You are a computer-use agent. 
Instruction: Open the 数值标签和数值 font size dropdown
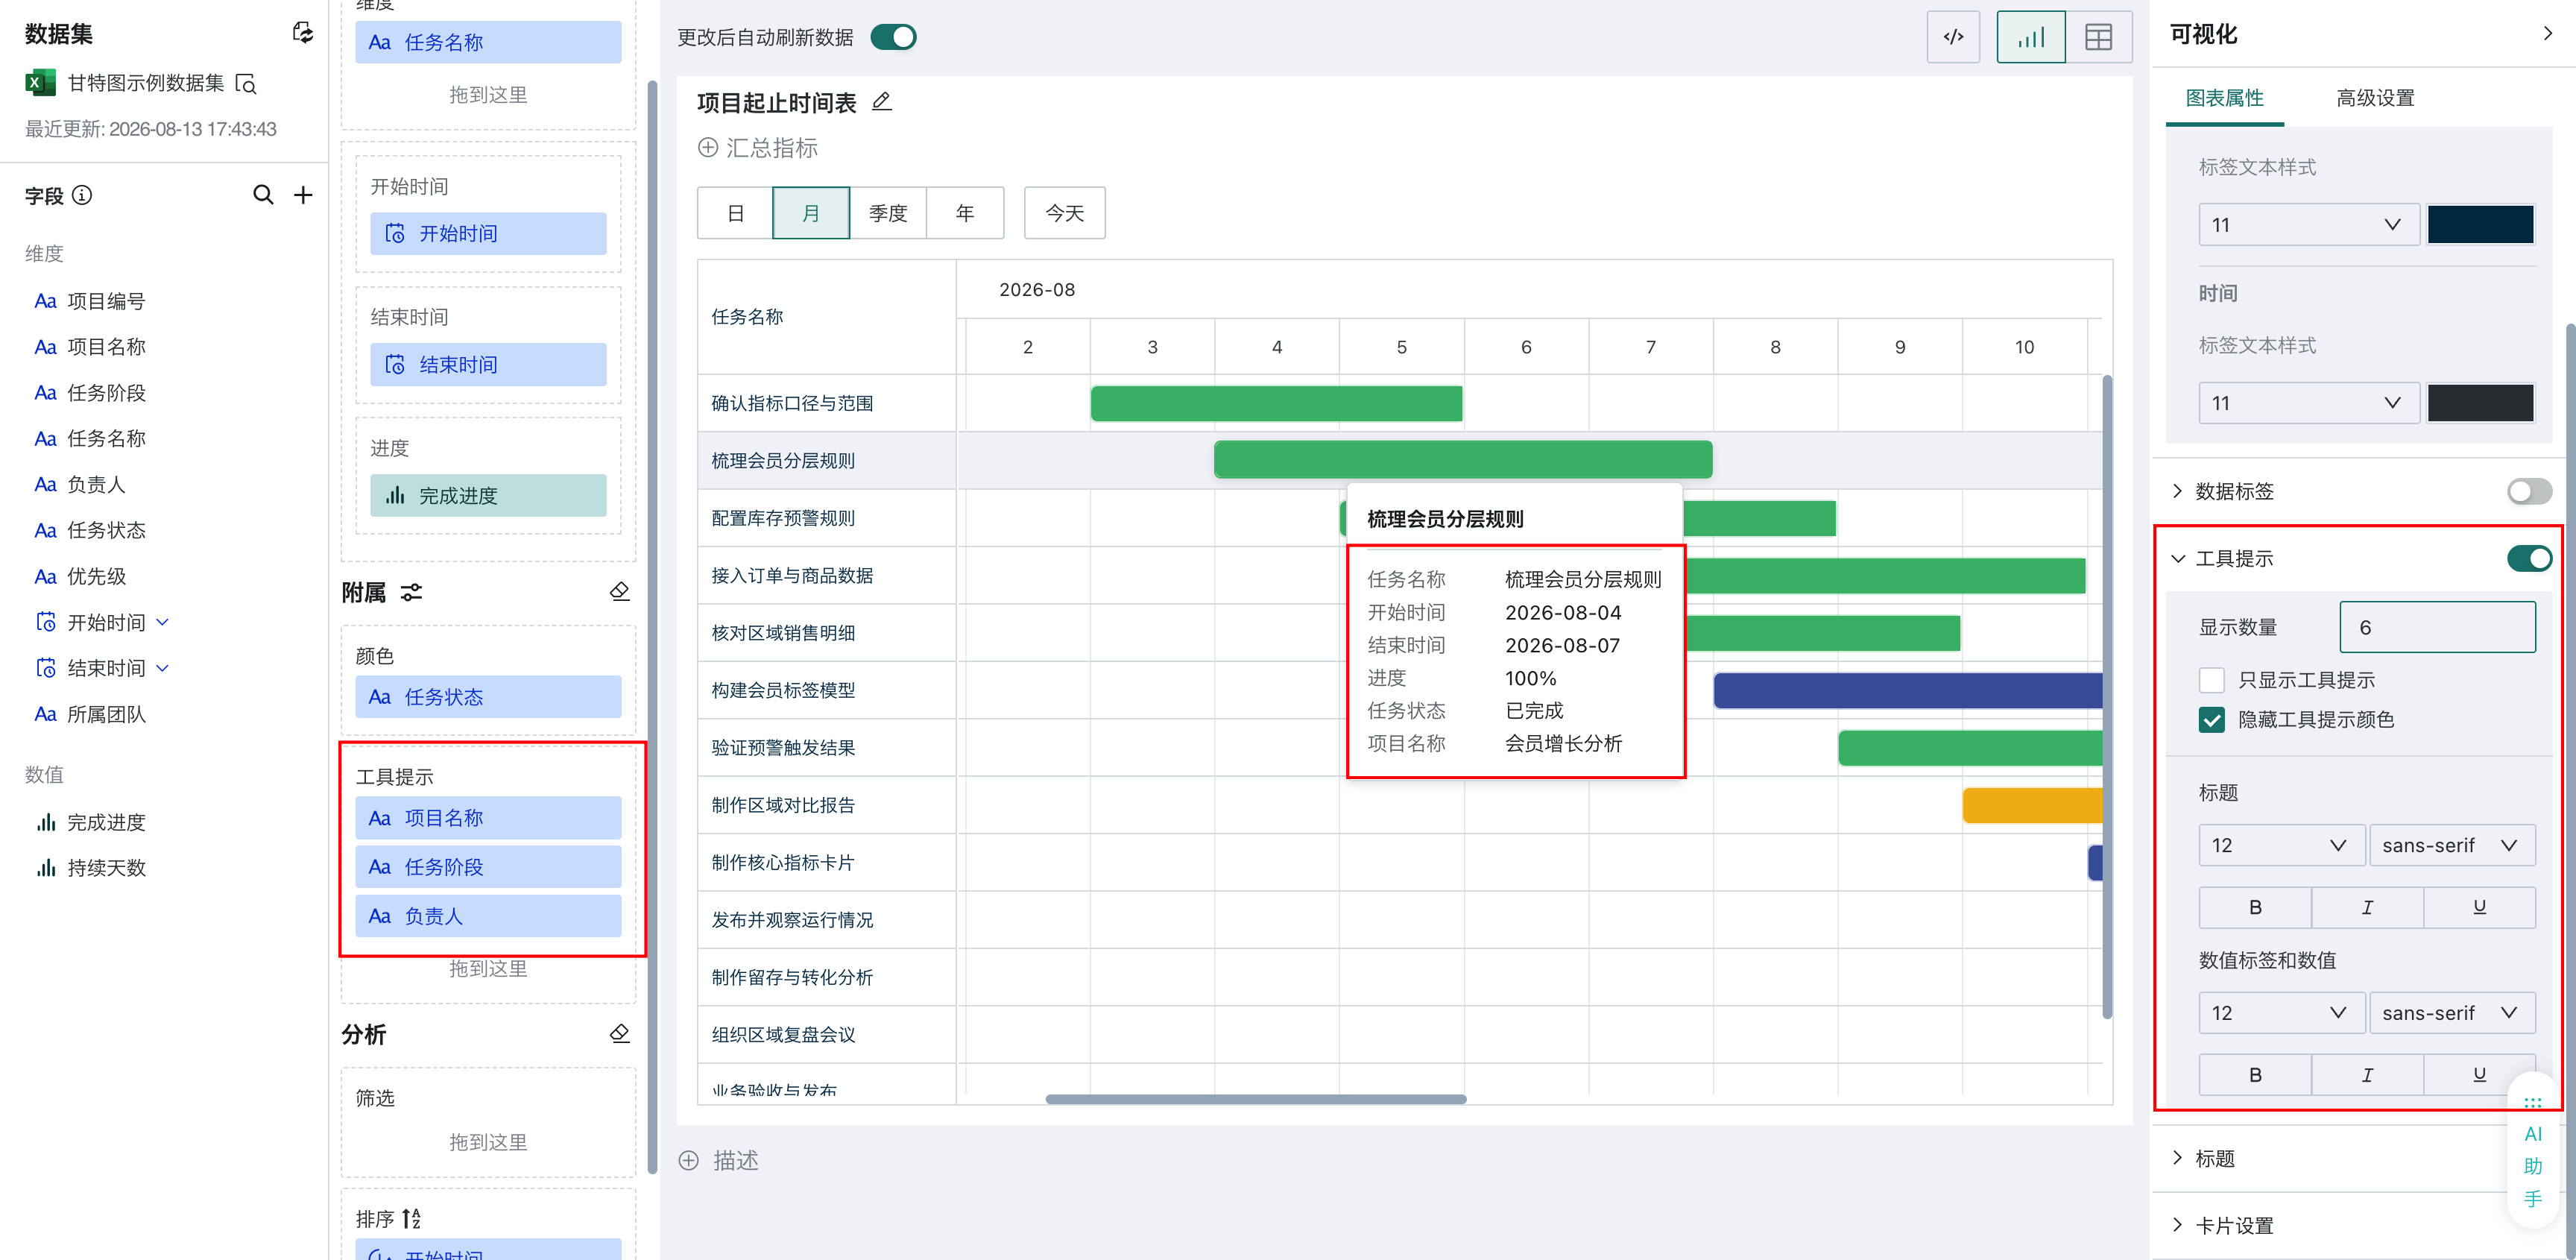(2281, 1013)
